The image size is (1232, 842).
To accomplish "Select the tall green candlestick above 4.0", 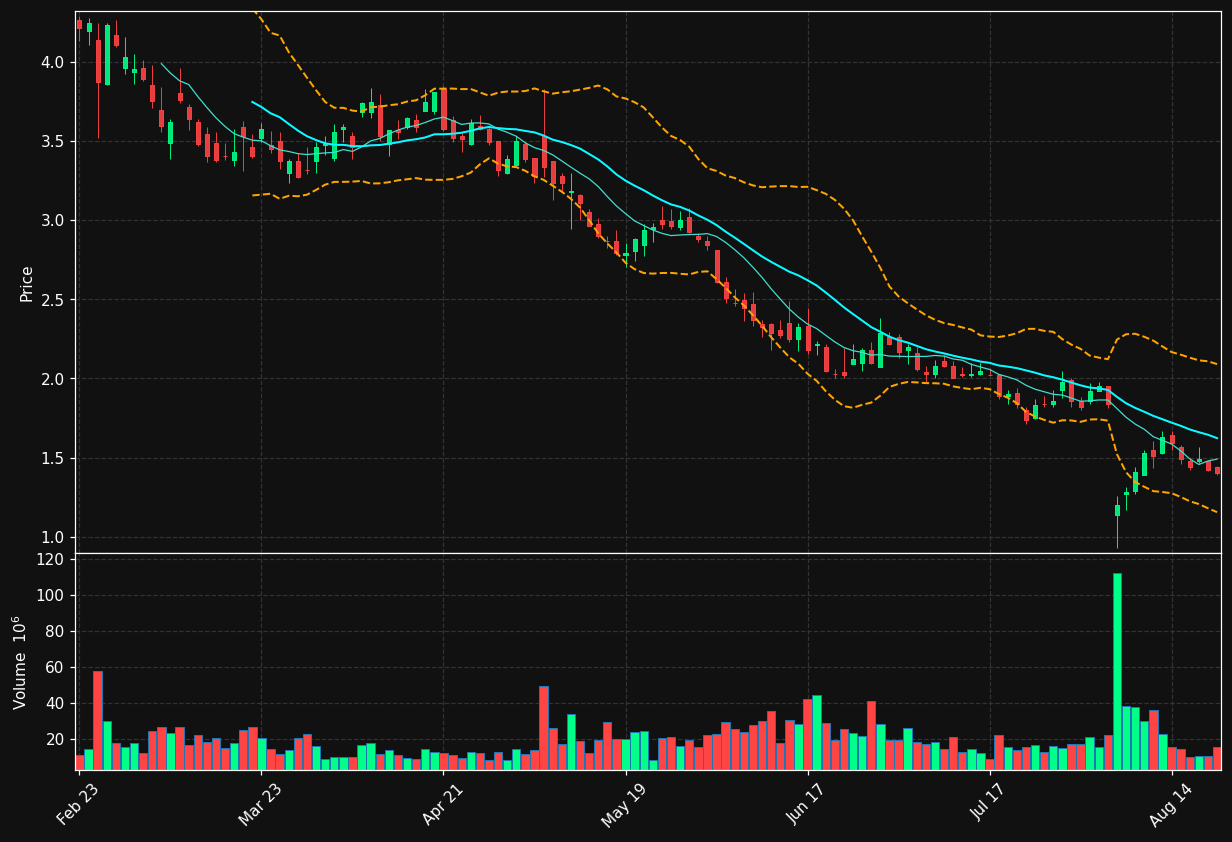I will coord(107,55).
